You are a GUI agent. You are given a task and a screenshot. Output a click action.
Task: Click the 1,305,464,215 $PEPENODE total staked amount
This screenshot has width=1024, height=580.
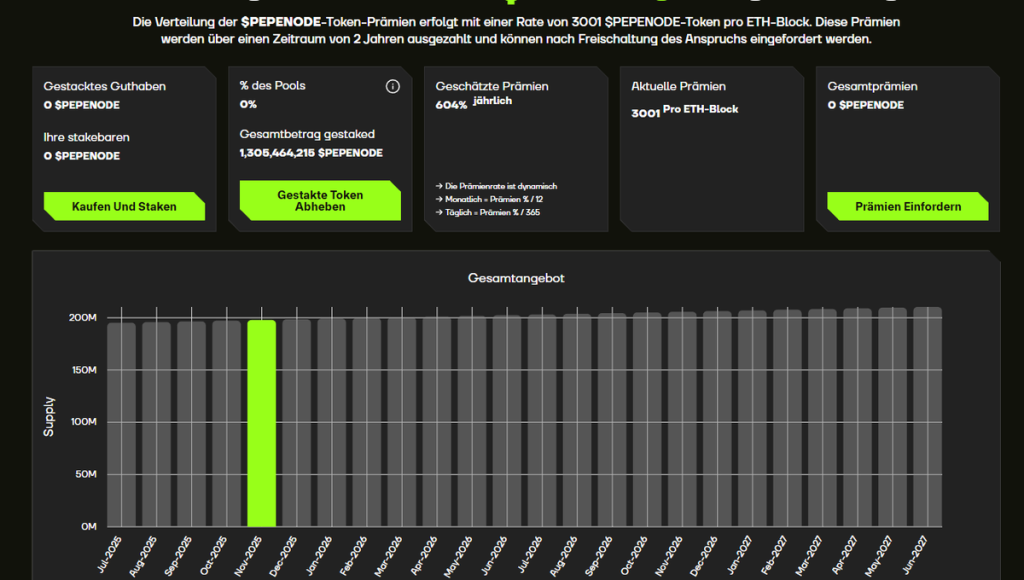tap(311, 153)
